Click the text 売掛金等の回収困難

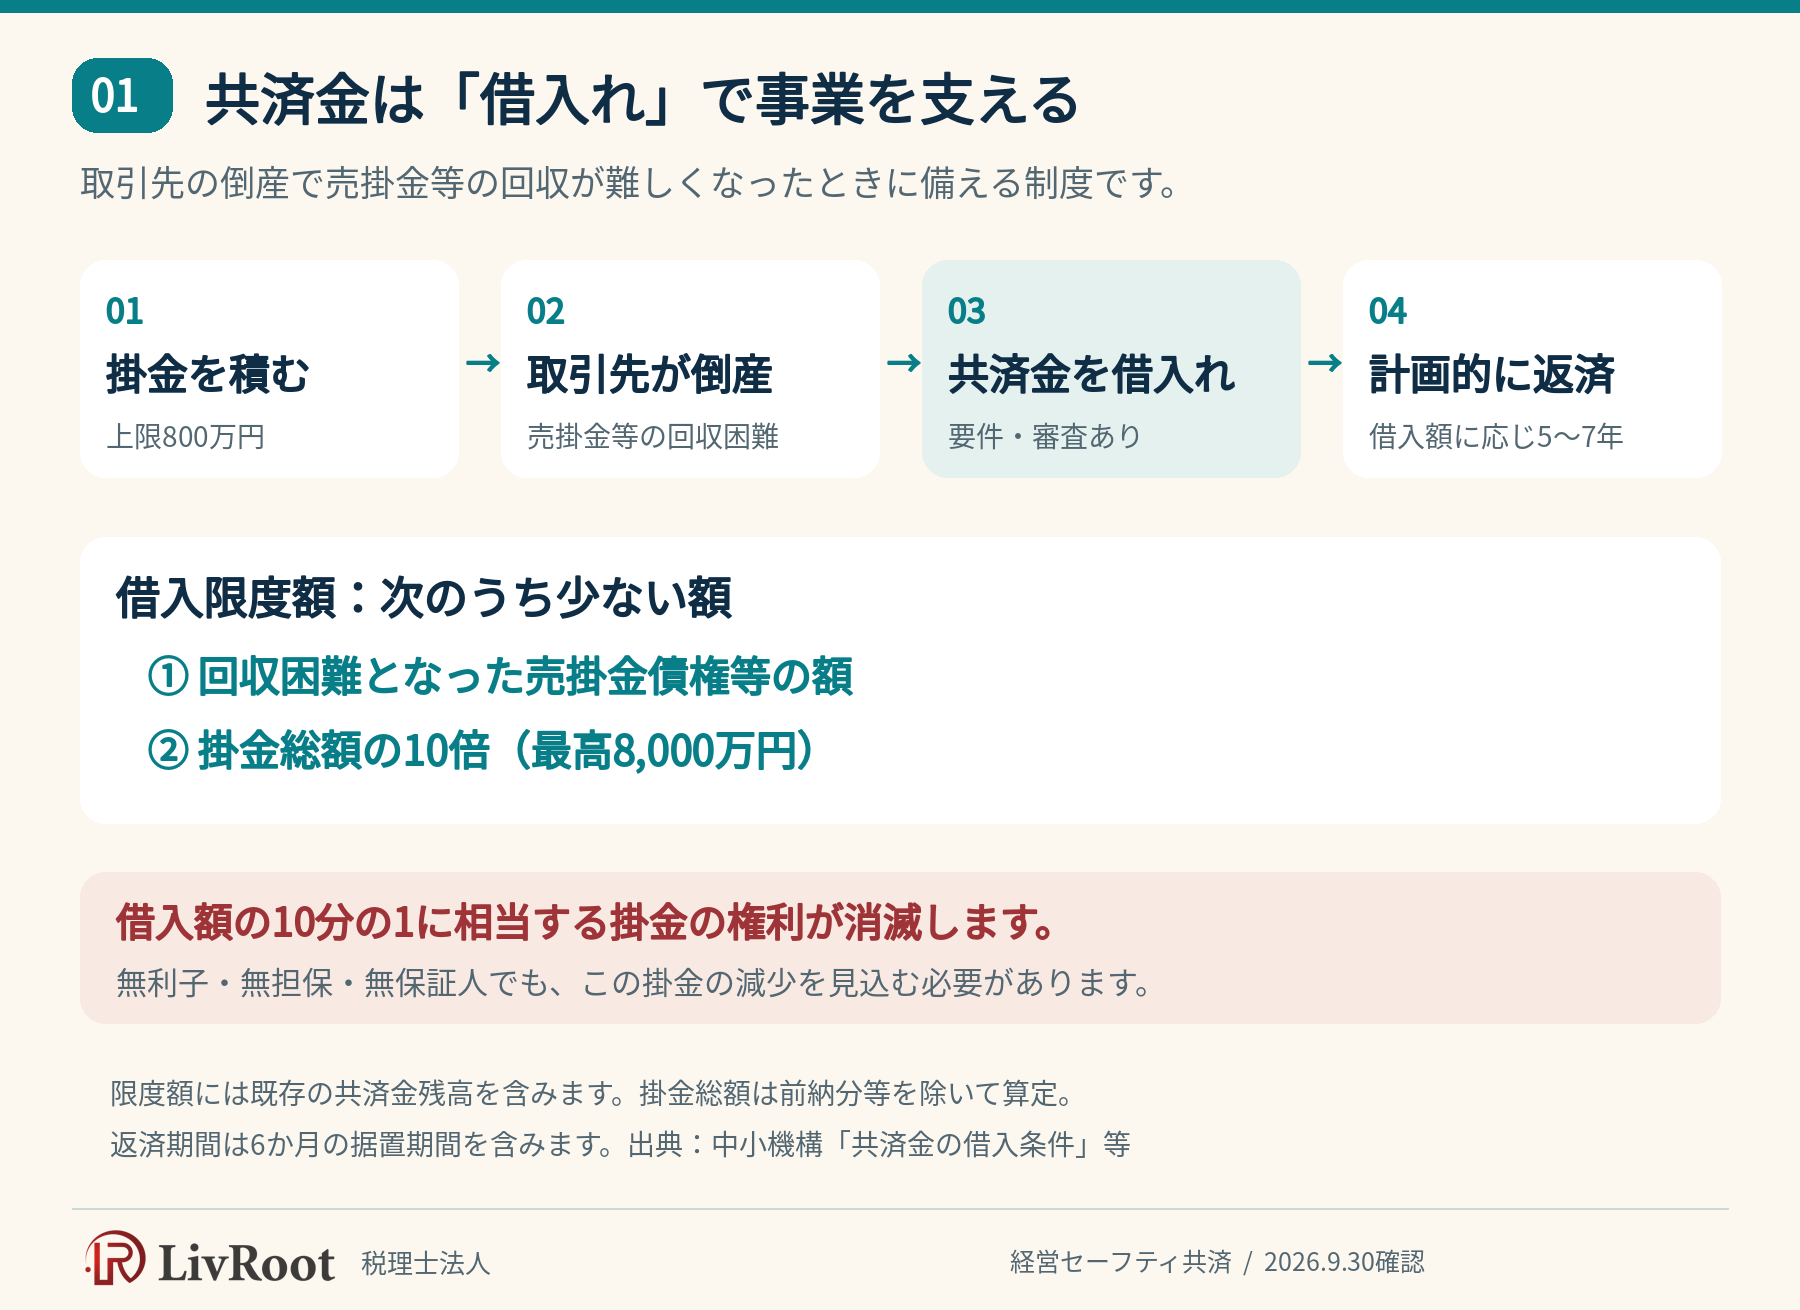653,437
